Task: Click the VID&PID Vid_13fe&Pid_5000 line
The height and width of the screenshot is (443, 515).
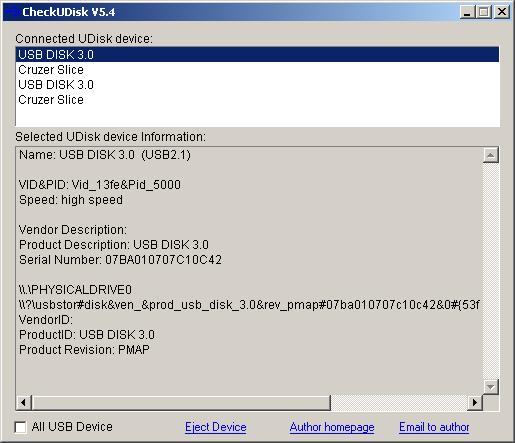Action: click(x=100, y=185)
